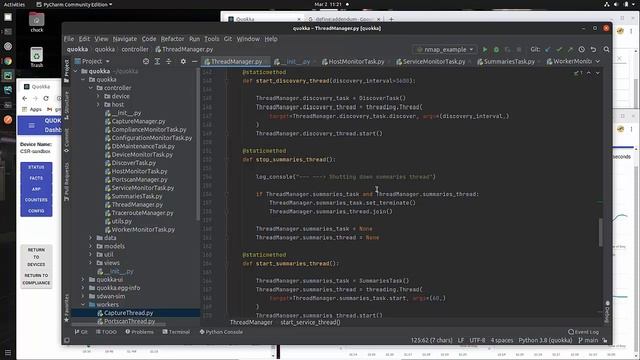Expand the models folder in project tree
Screen dimensions: 640x360
click(x=91, y=246)
